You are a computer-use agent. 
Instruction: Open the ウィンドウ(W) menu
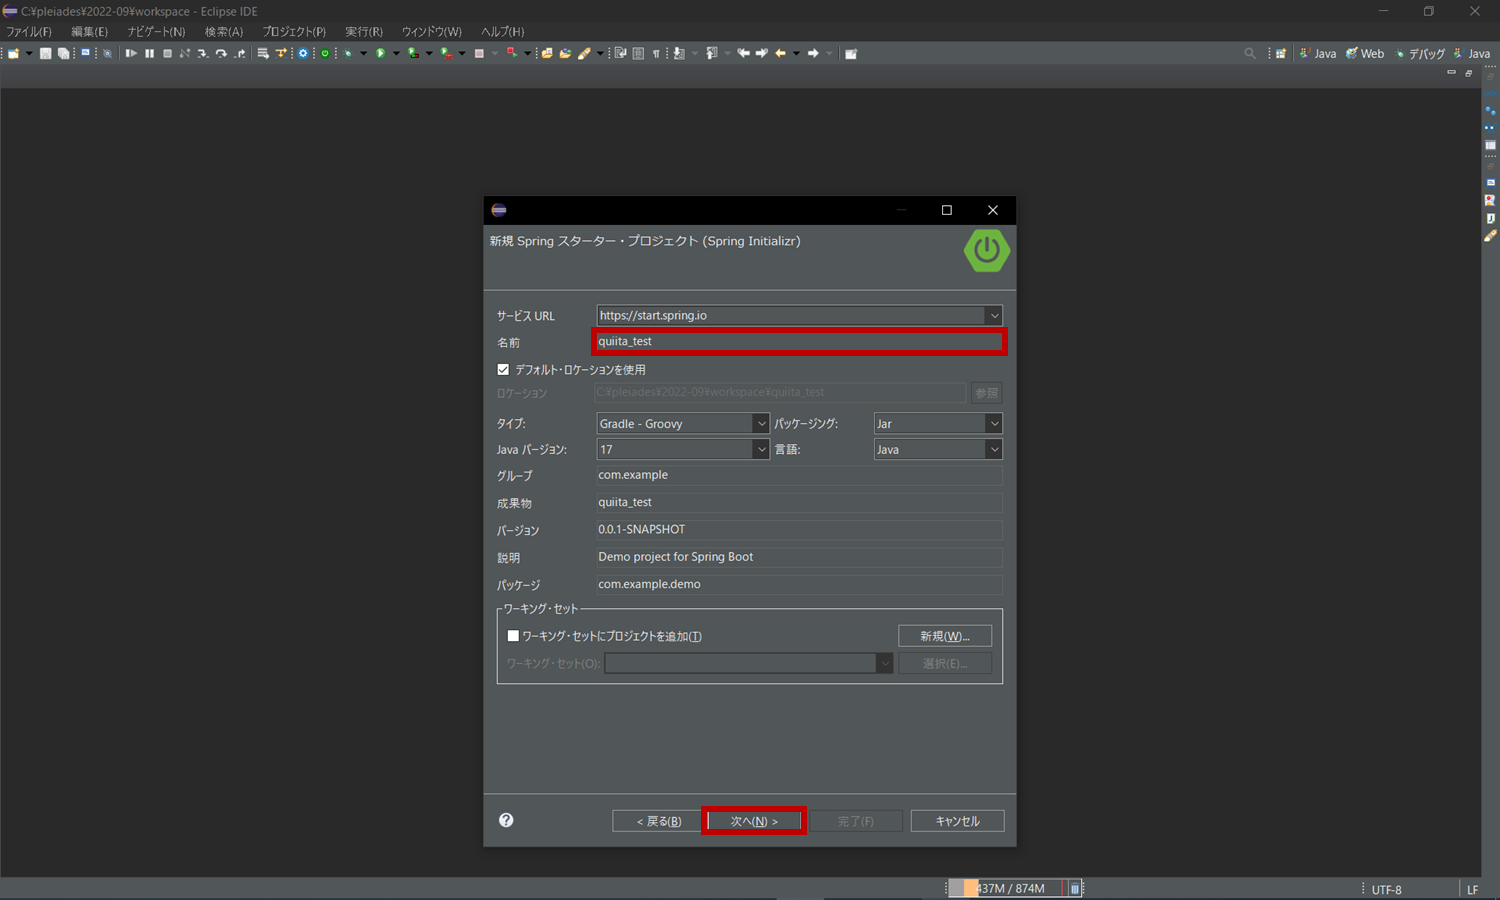point(431,31)
